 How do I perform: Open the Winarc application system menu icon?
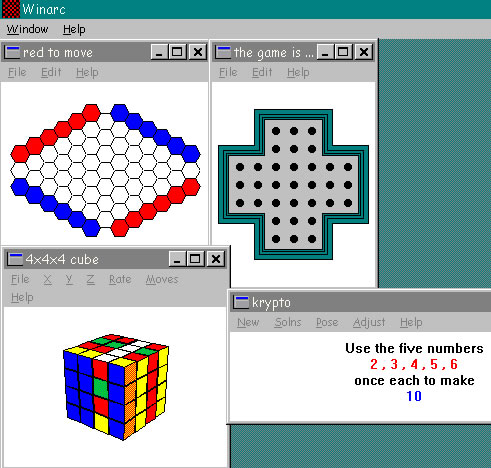tap(11, 9)
